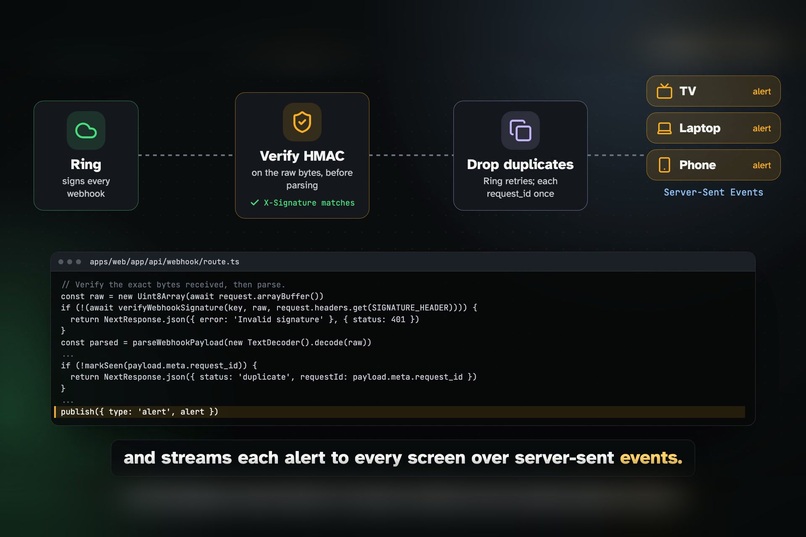This screenshot has height=537, width=806.
Task: Click the Verify HMAC heading
Action: [x=302, y=156]
